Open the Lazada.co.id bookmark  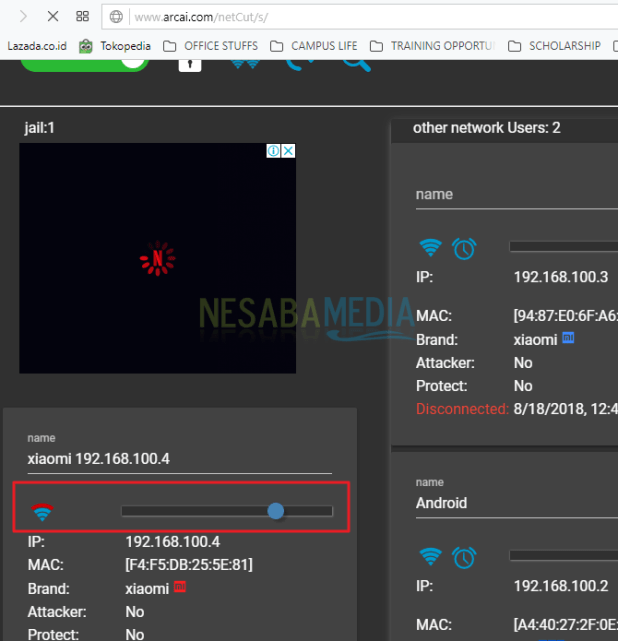[x=37, y=46]
